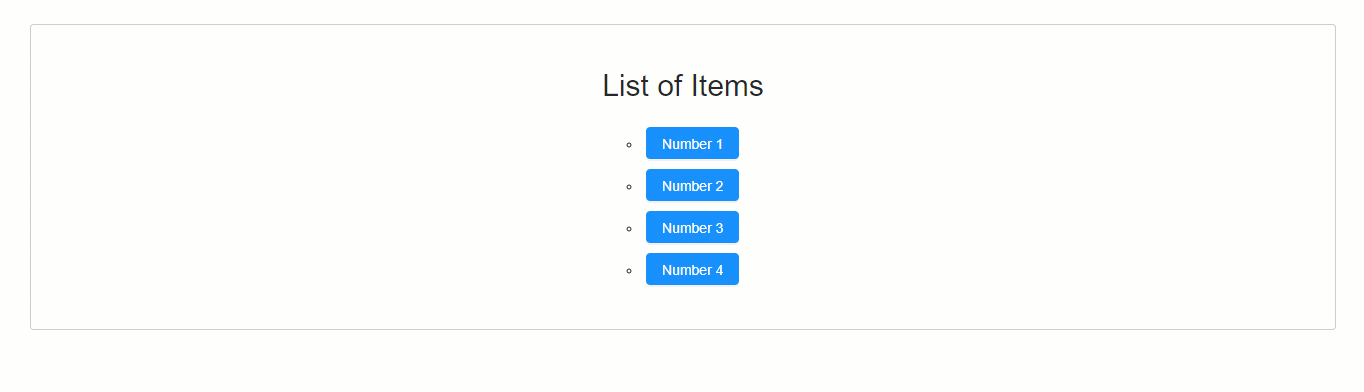1364x392 pixels.
Task: Click the word of in the heading
Action: tap(670, 86)
